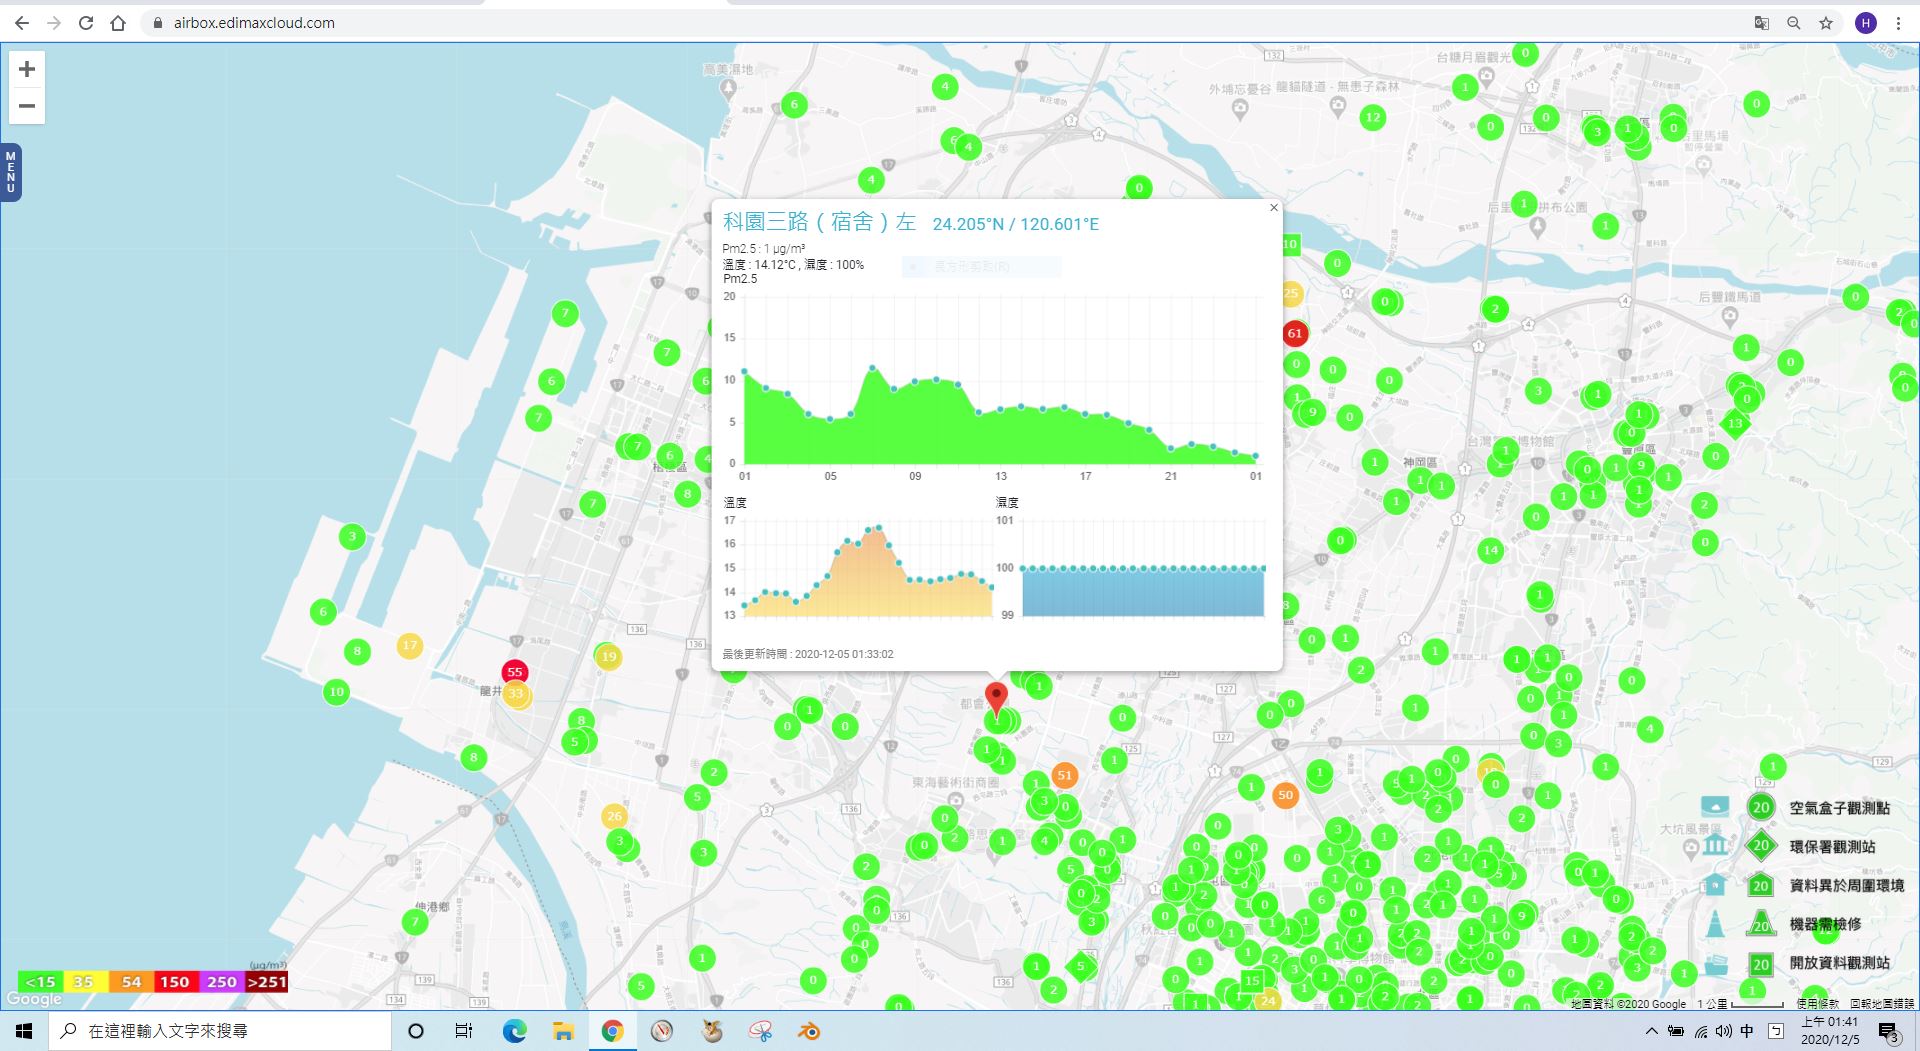Viewport: 1920px width, 1051px height.
Task: Click the orange 54 color scale swatch
Action: [131, 982]
